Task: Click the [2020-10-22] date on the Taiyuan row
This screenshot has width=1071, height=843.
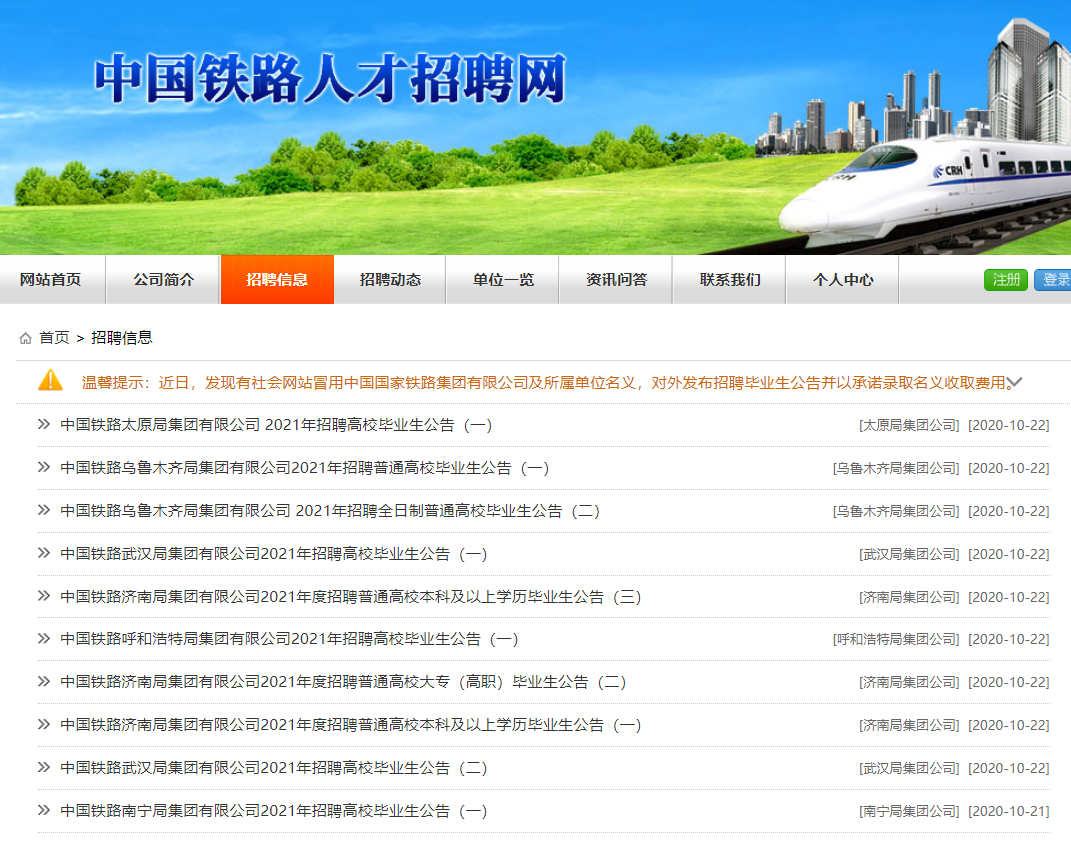Action: click(x=1009, y=425)
